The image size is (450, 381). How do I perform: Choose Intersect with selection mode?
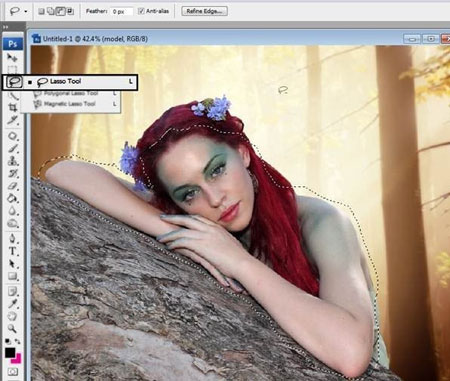[70, 11]
